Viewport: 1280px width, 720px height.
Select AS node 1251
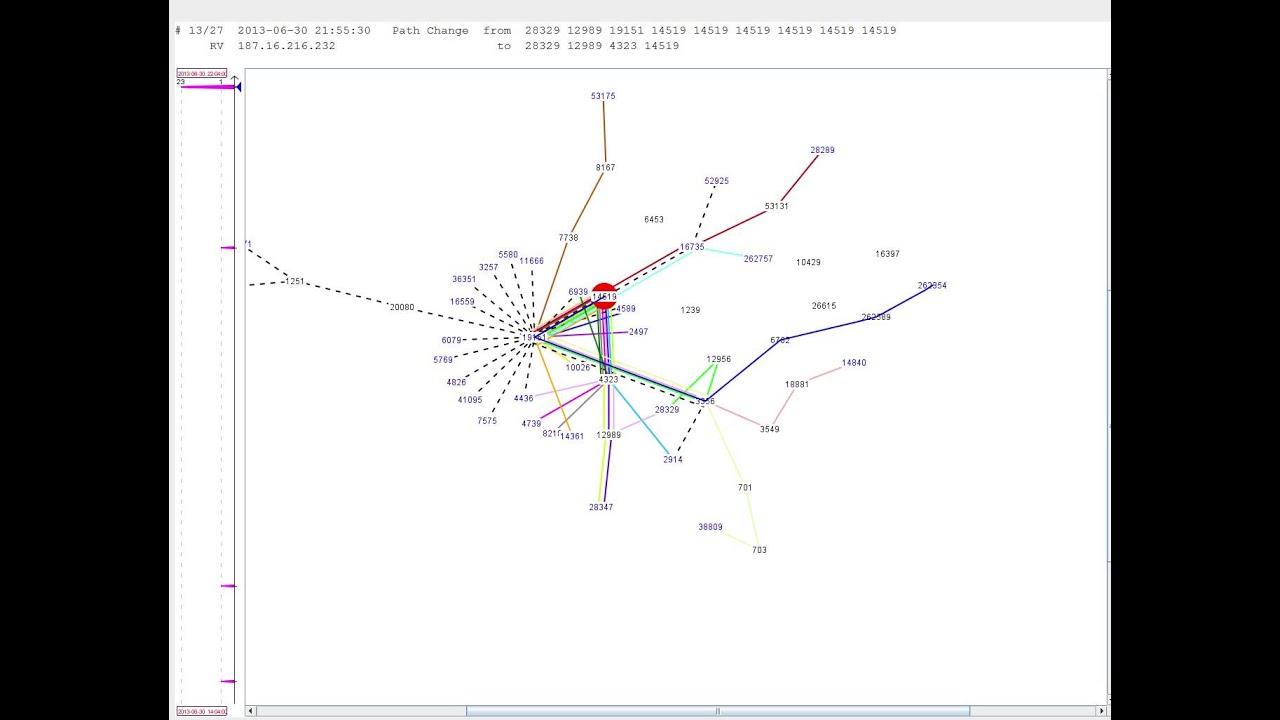point(294,281)
